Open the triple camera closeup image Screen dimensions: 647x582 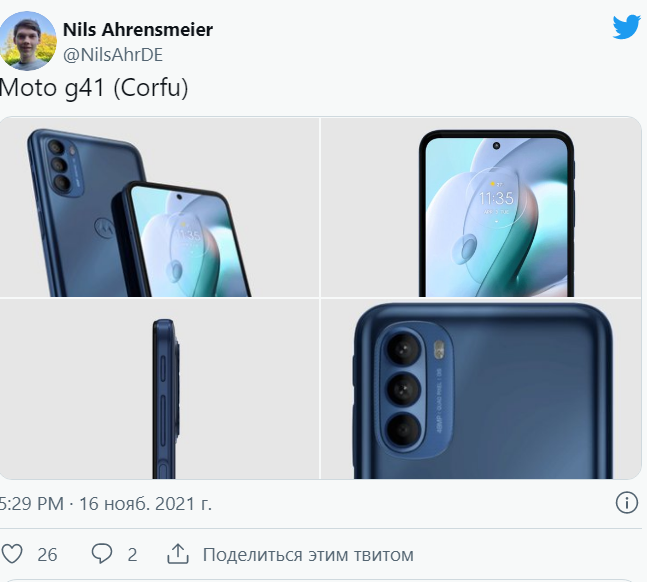click(x=481, y=389)
